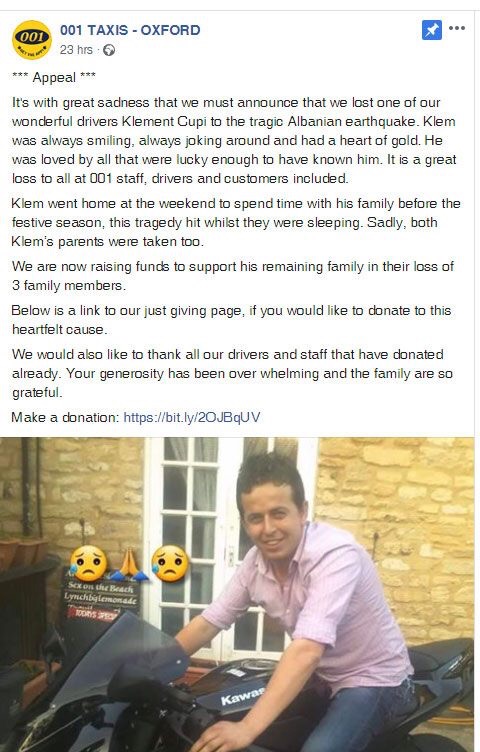Click the praying hands emoji in the photo
The image size is (480, 752).
point(129,565)
